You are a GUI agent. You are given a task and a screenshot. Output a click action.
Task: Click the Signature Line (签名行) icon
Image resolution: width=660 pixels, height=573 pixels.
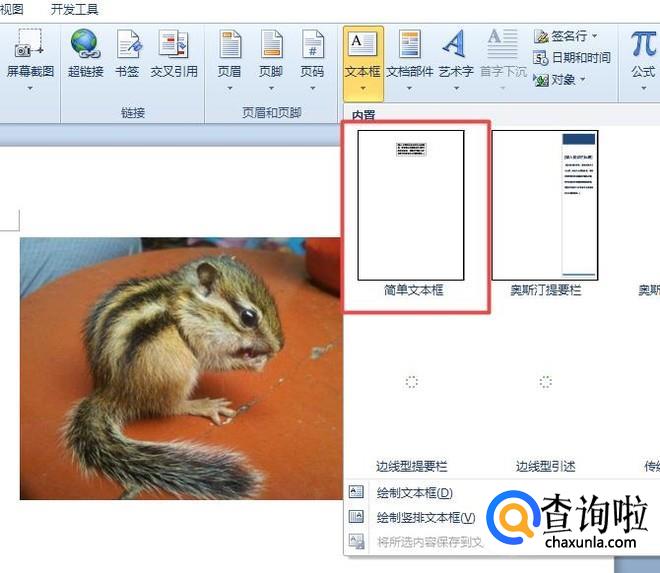(540, 37)
